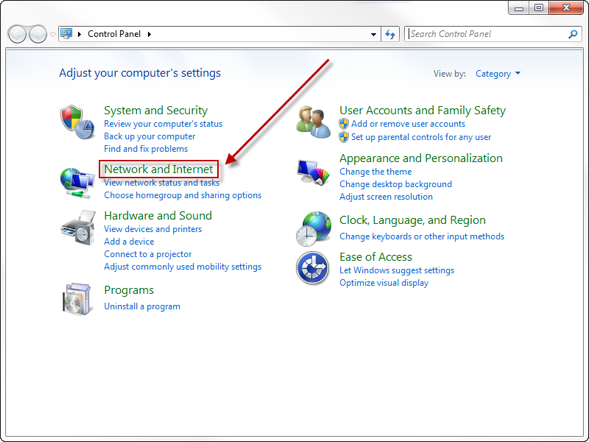This screenshot has height=442, width=589.
Task: Click the User Accounts people icon
Action: point(313,122)
